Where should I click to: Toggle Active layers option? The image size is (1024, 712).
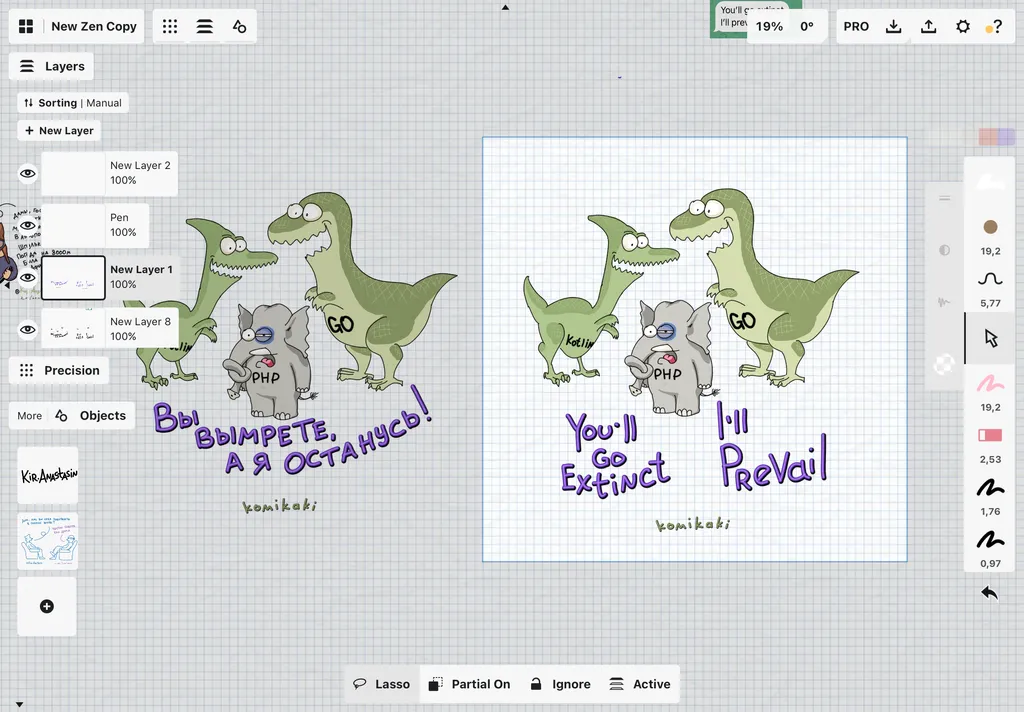(x=640, y=684)
